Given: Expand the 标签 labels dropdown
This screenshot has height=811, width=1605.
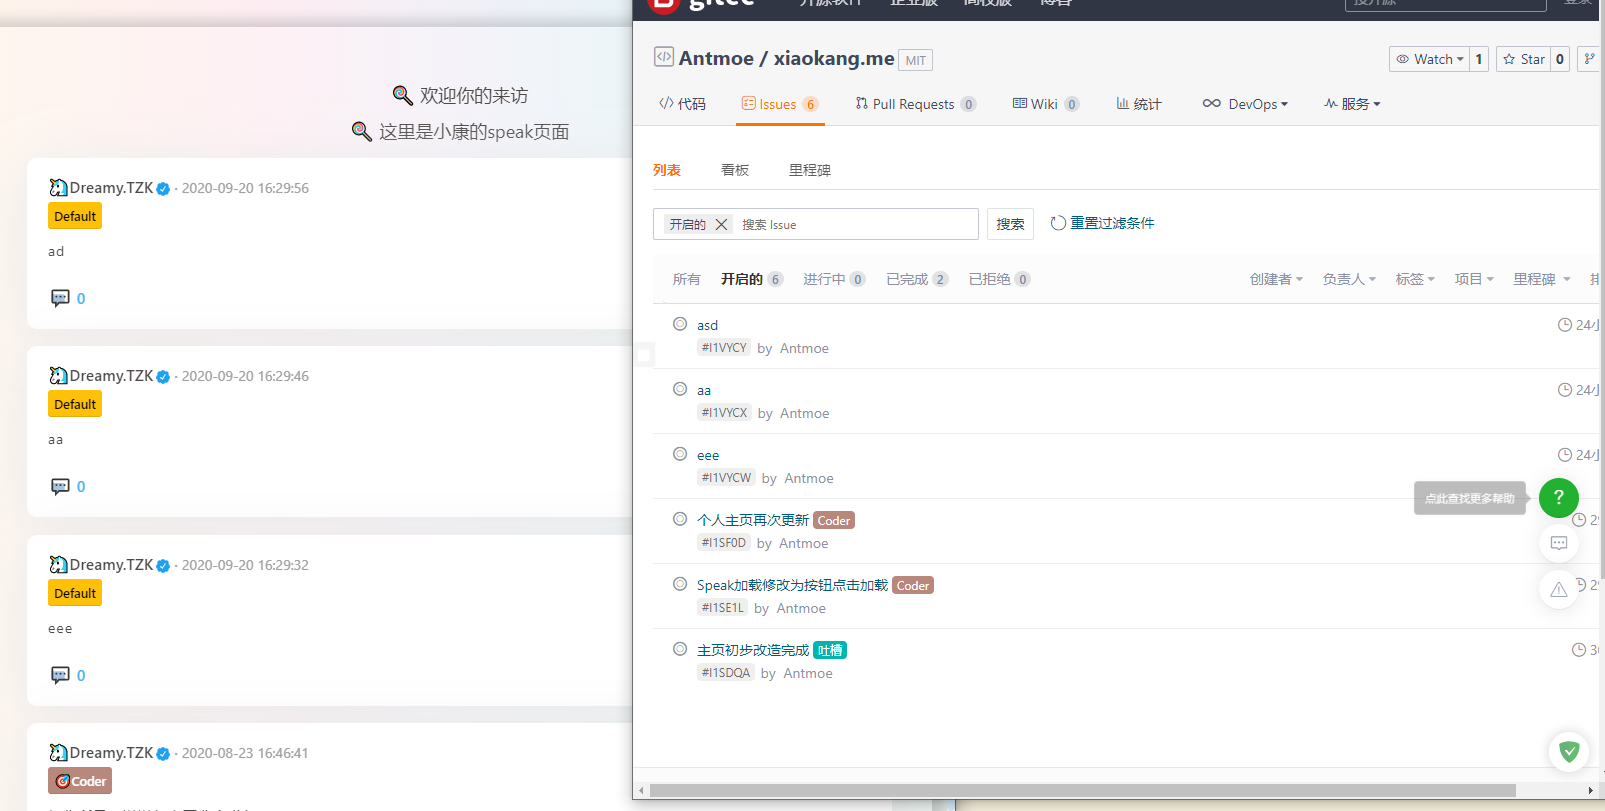Looking at the screenshot, I should 1415,279.
